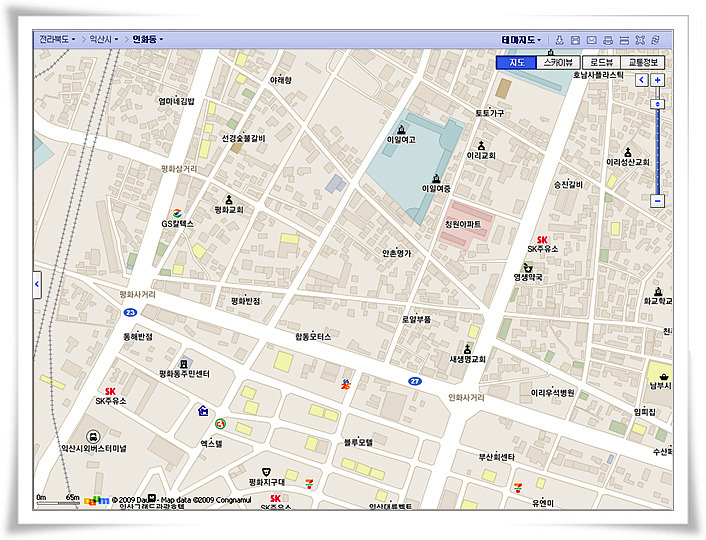706x540 pixels.
Task: Click the 평화지구대 police icon
Action: click(267, 472)
